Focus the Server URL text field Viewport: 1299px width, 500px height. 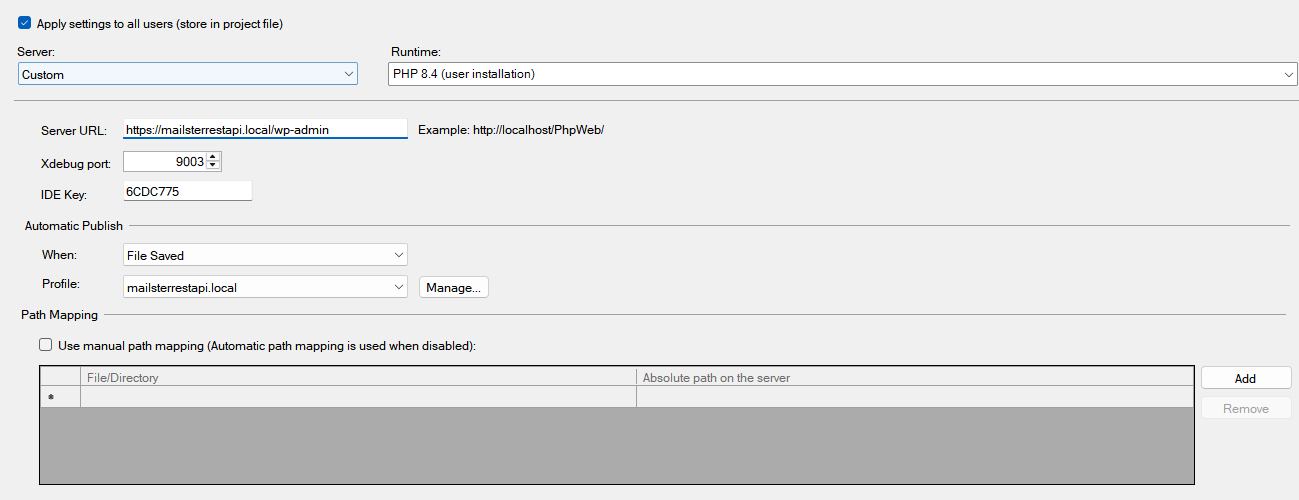pos(265,129)
